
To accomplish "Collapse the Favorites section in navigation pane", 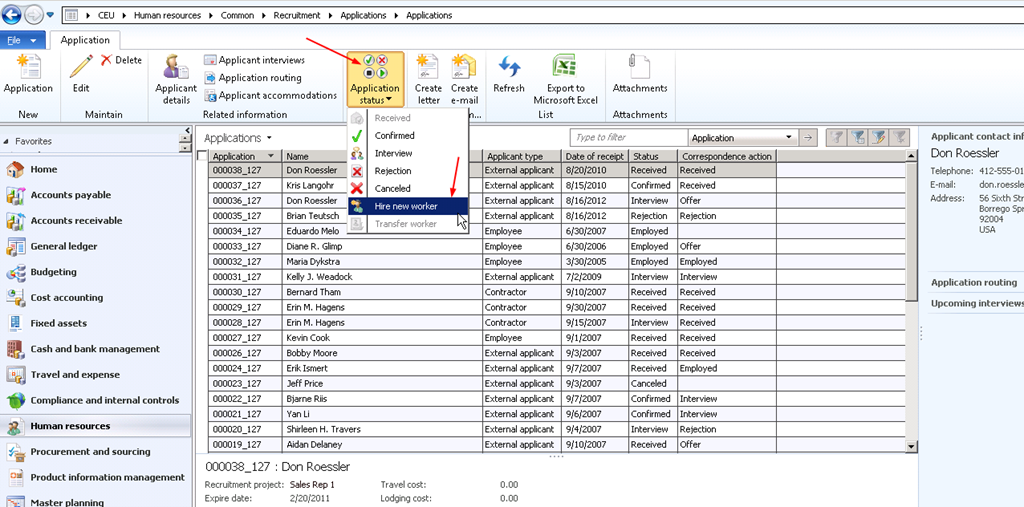I will coord(7,142).
